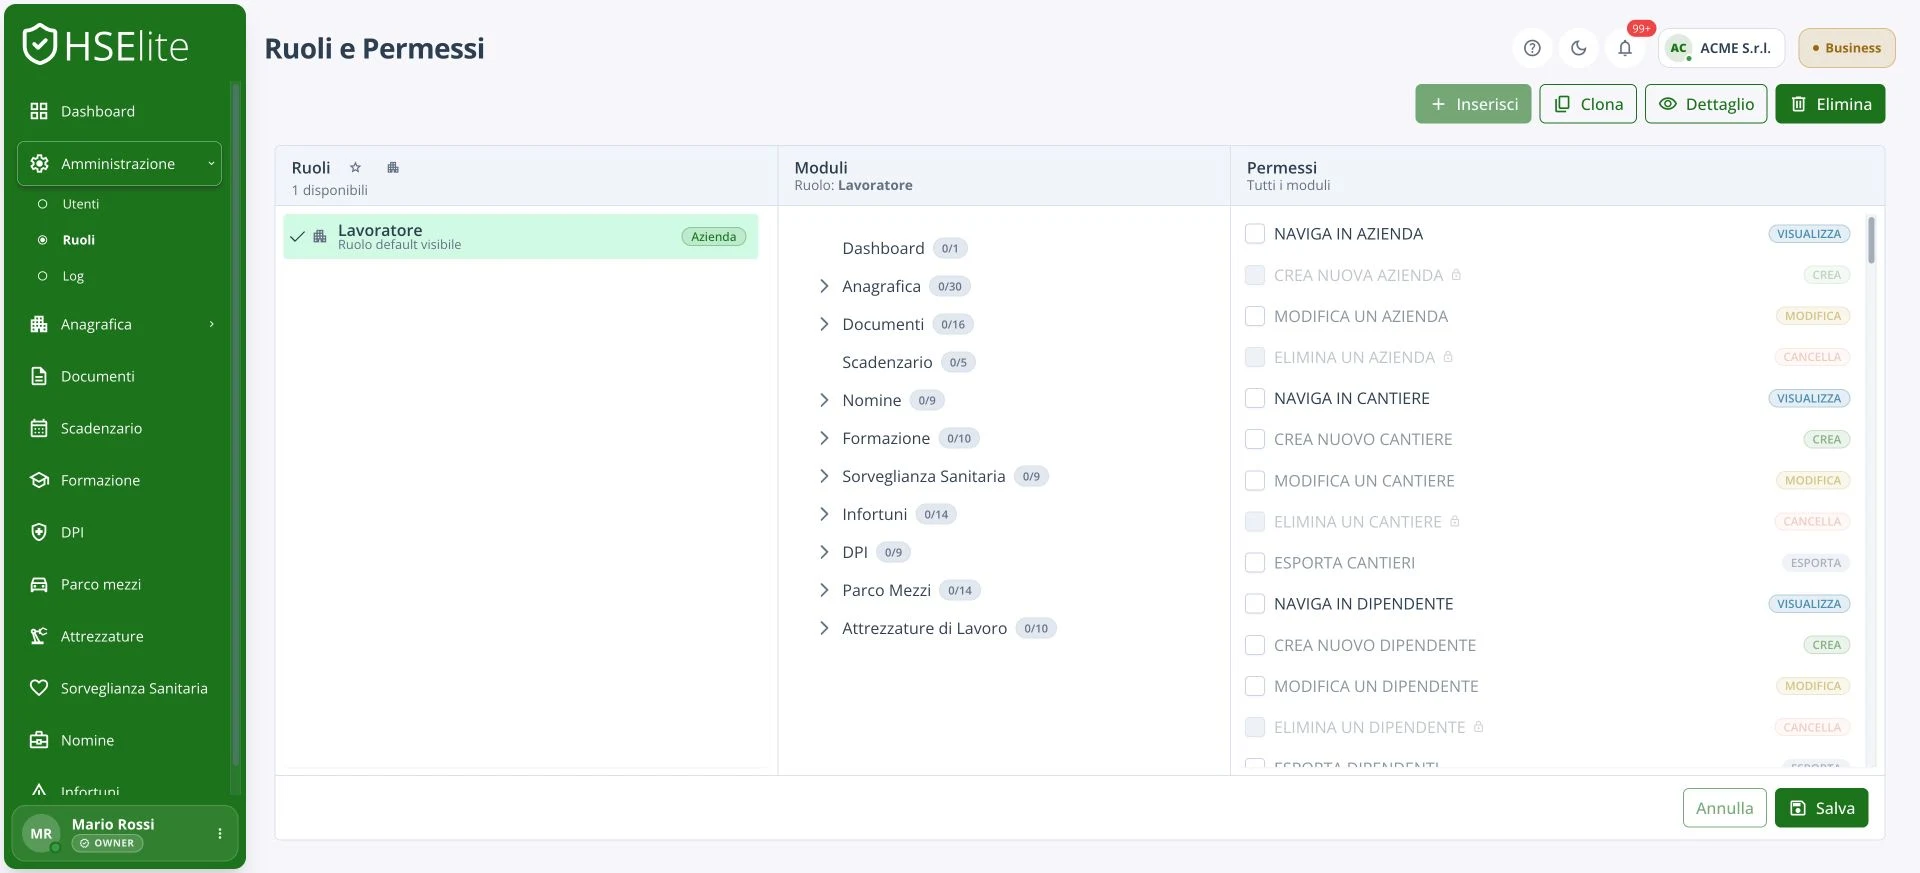Toggle dark mode moon icon
This screenshot has width=1920, height=873.
tap(1579, 48)
